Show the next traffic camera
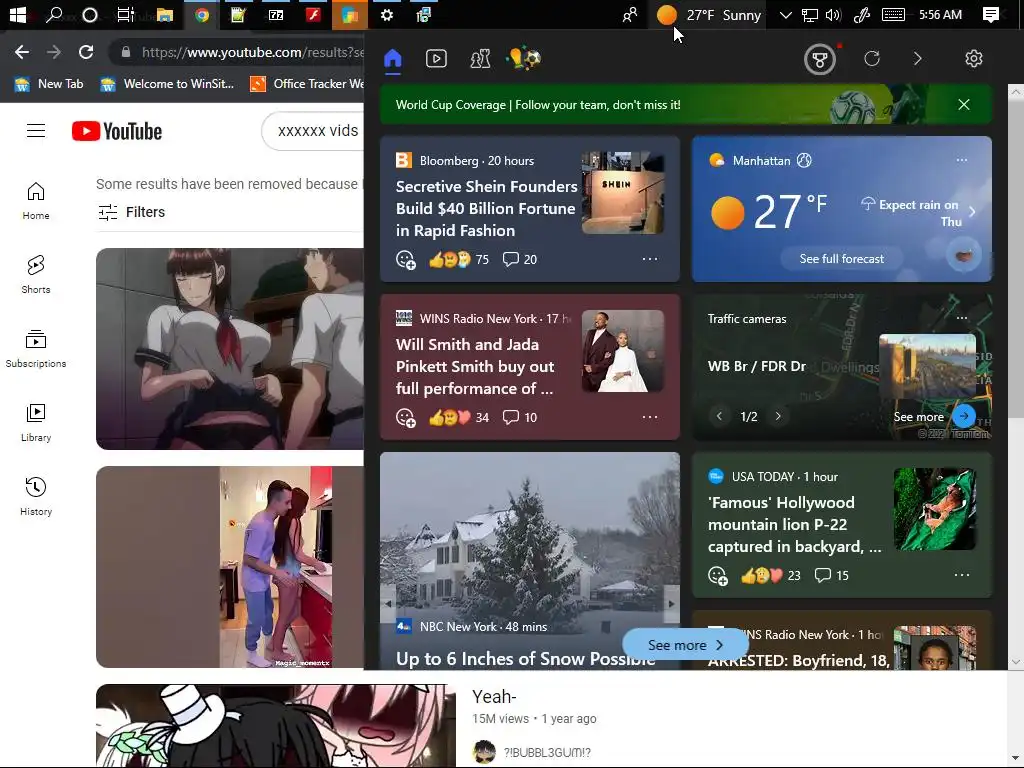Image resolution: width=1024 pixels, height=768 pixels. (778, 416)
